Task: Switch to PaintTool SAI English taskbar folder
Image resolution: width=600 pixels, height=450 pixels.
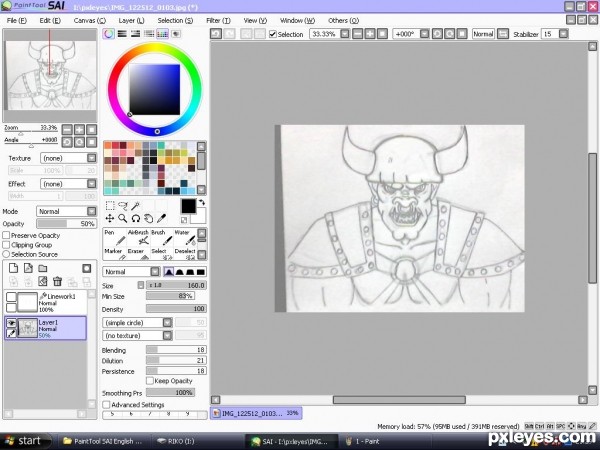Action: click(x=103, y=441)
